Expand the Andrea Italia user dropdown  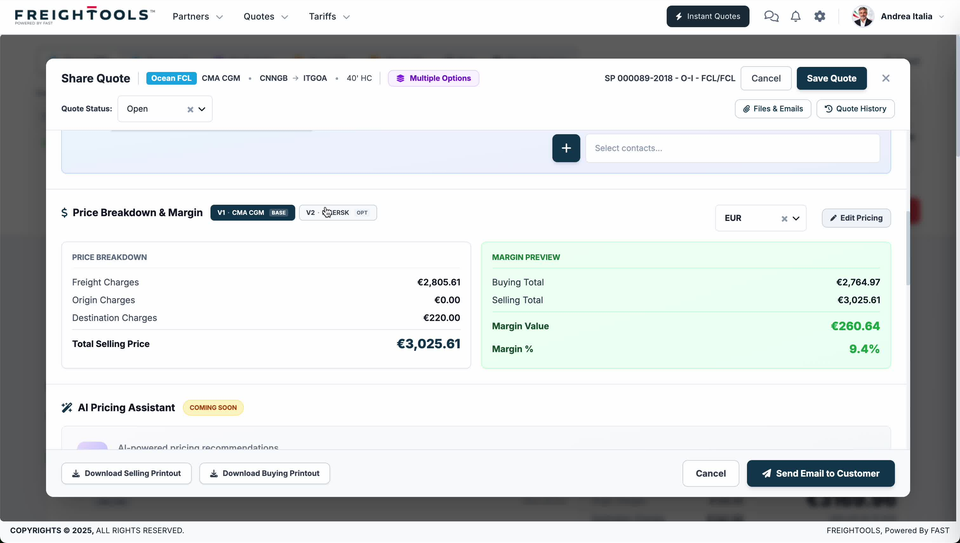(941, 17)
